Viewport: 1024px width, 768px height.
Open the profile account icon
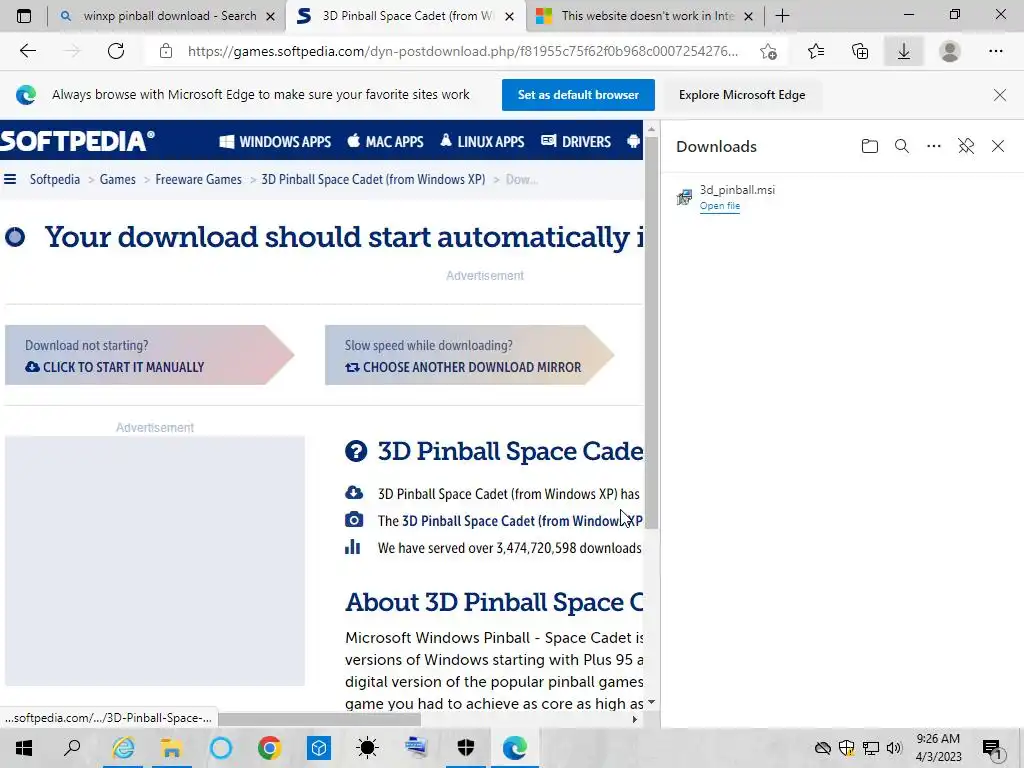tap(950, 51)
